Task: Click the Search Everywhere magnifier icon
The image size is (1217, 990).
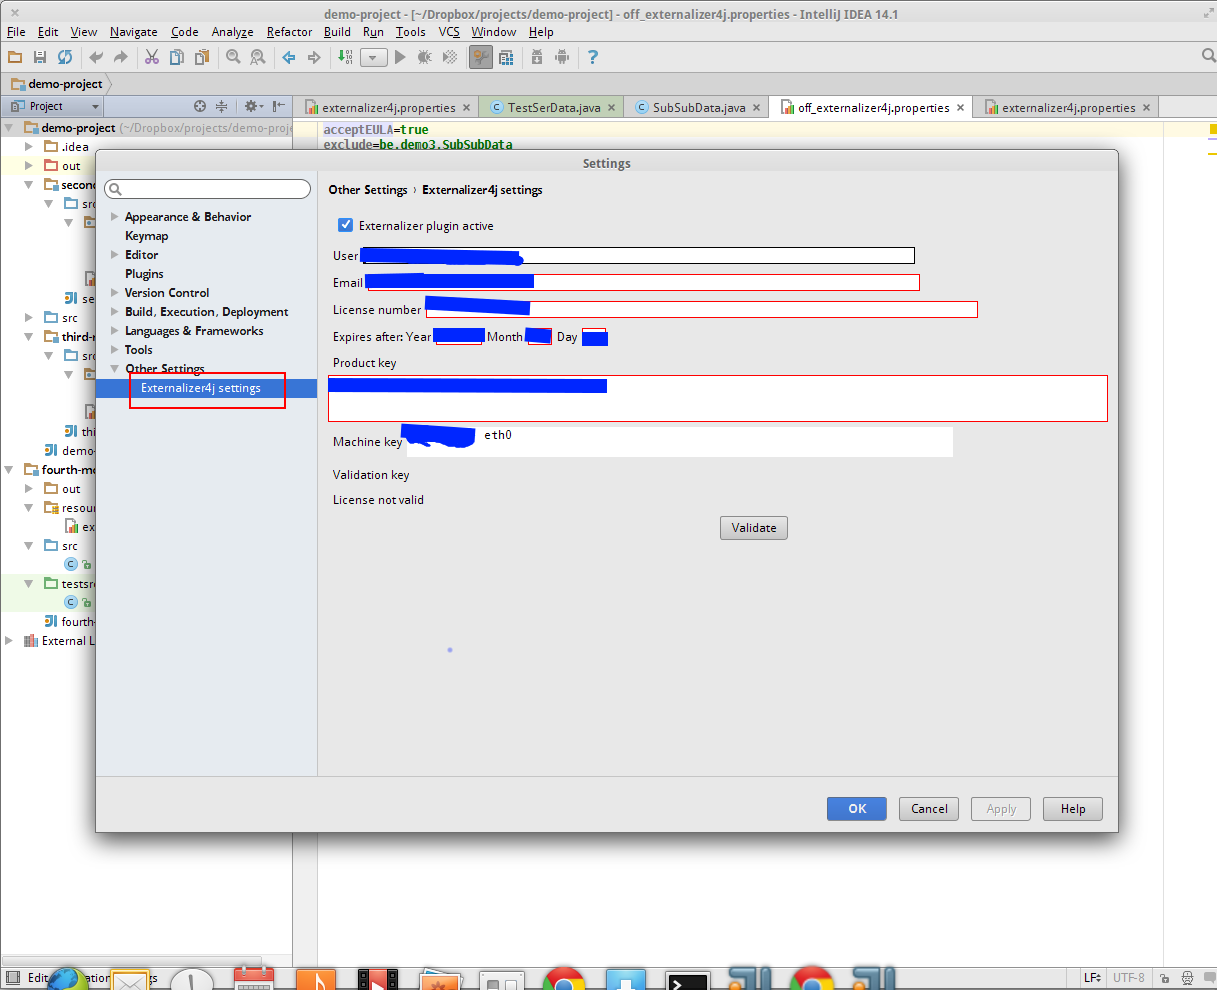Action: [x=1208, y=56]
